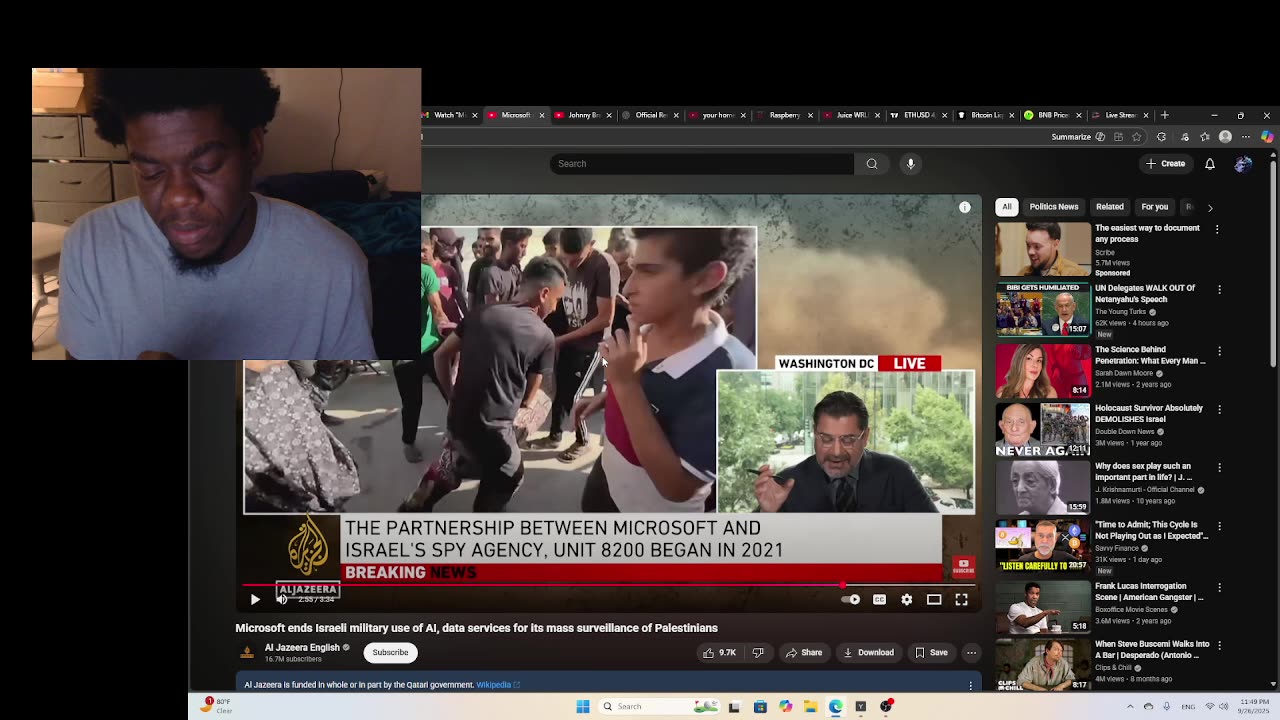Screen dimensions: 1280x720
Task: Open Edge settings and more menu
Action: [x=1246, y=137]
